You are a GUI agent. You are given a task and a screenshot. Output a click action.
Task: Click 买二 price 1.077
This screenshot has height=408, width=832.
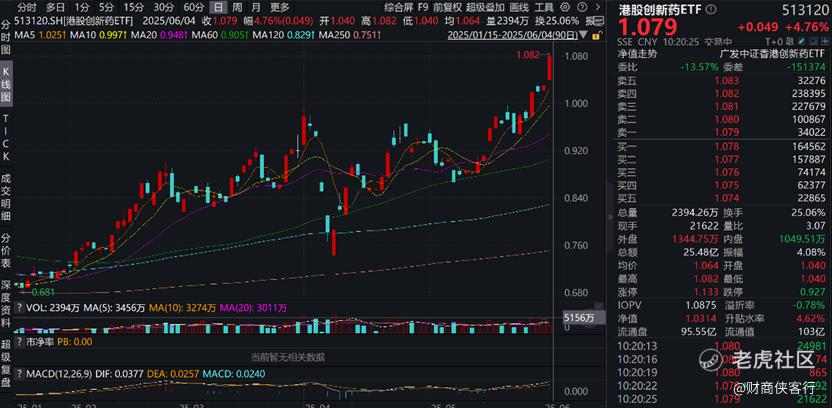pos(727,159)
